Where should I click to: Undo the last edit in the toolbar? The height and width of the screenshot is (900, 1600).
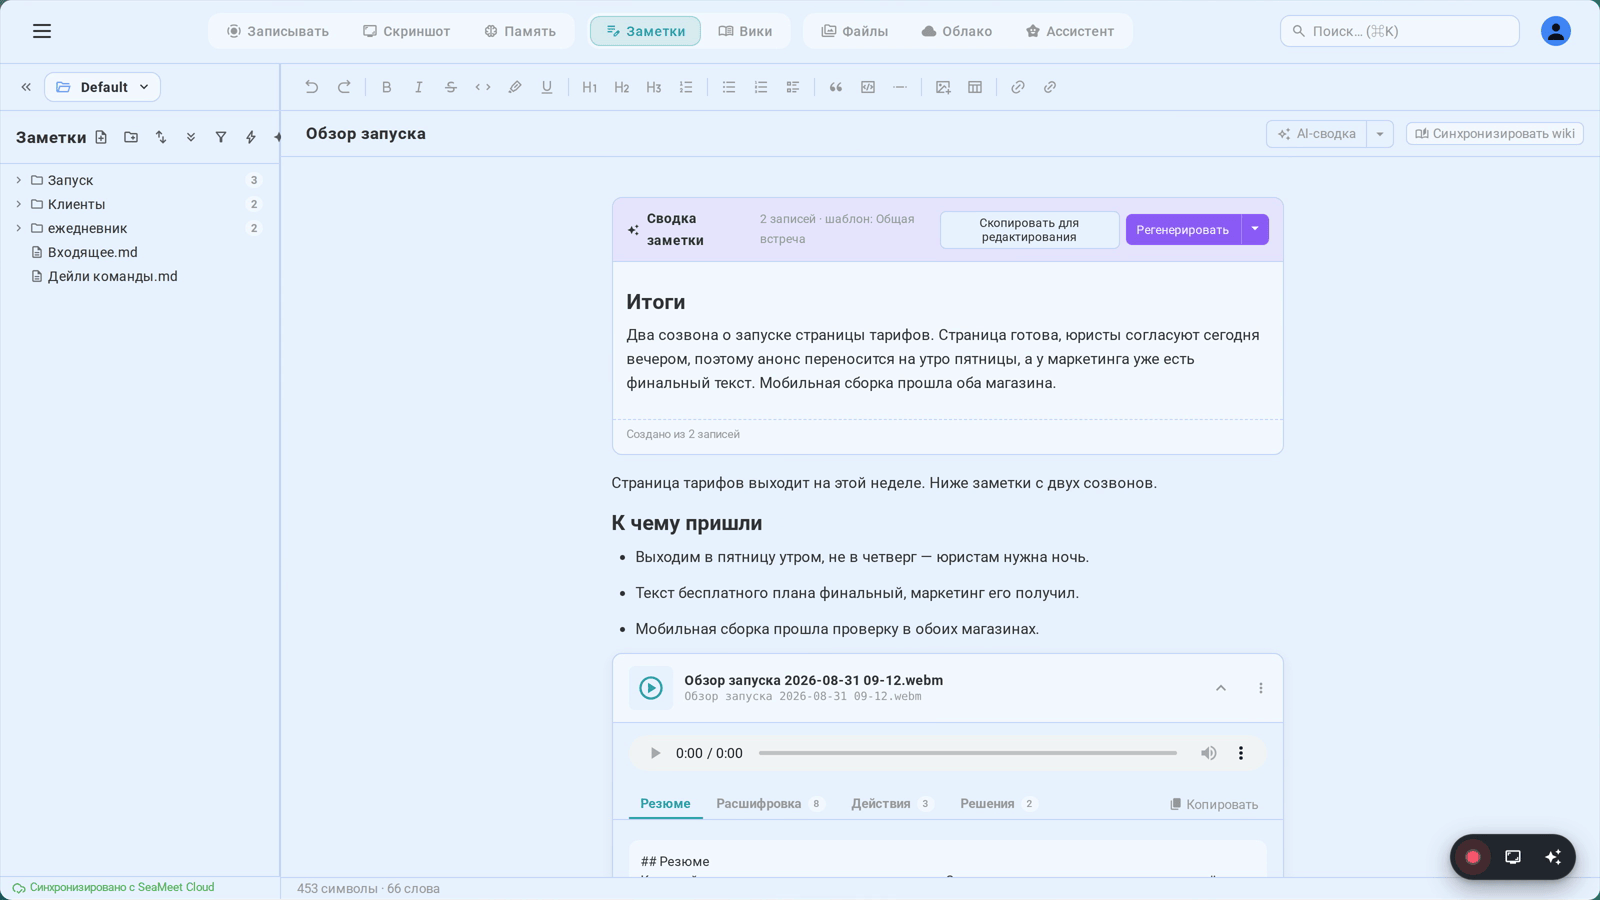tap(312, 87)
